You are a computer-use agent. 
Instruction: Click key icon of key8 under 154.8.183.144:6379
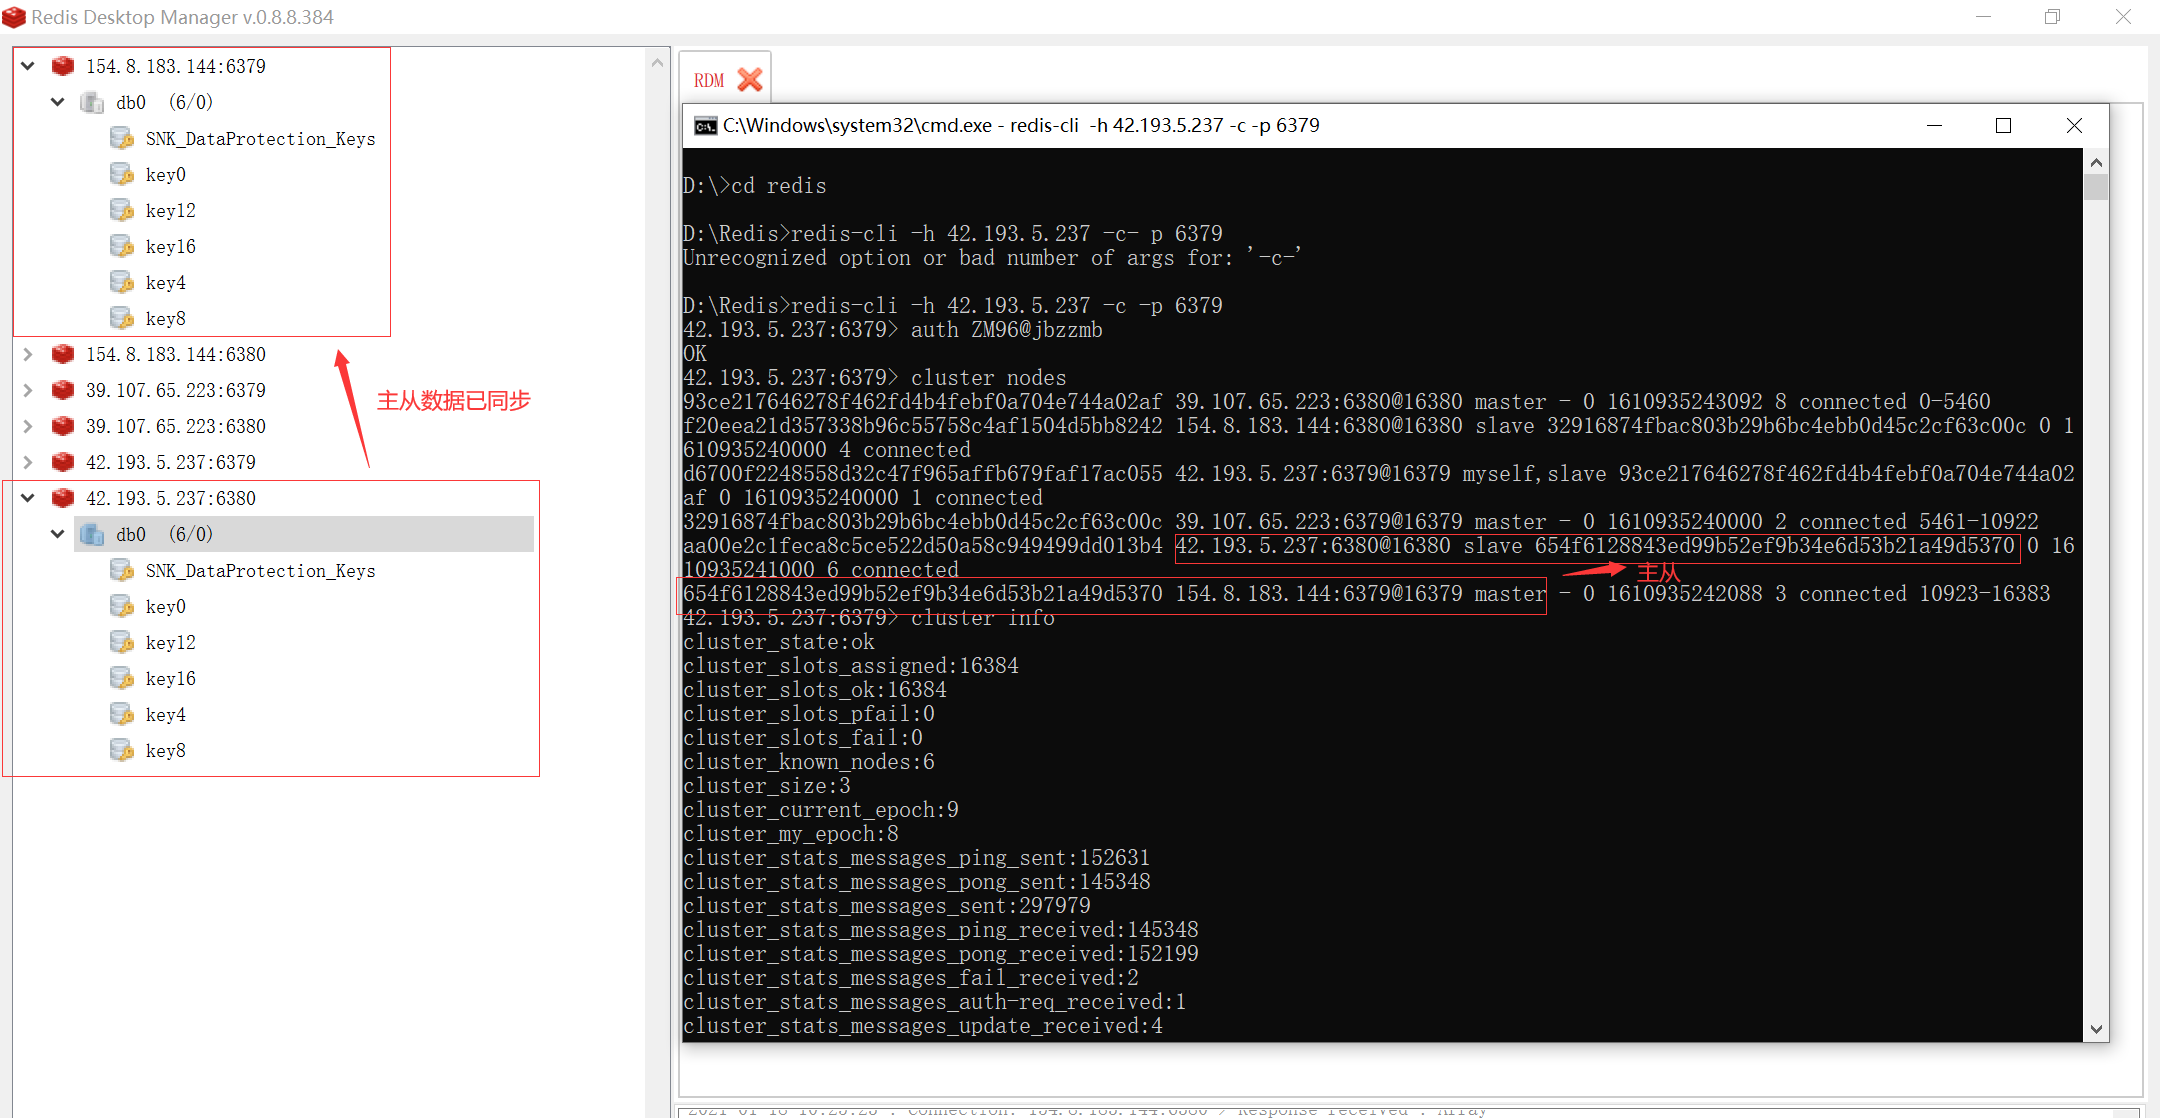[122, 318]
